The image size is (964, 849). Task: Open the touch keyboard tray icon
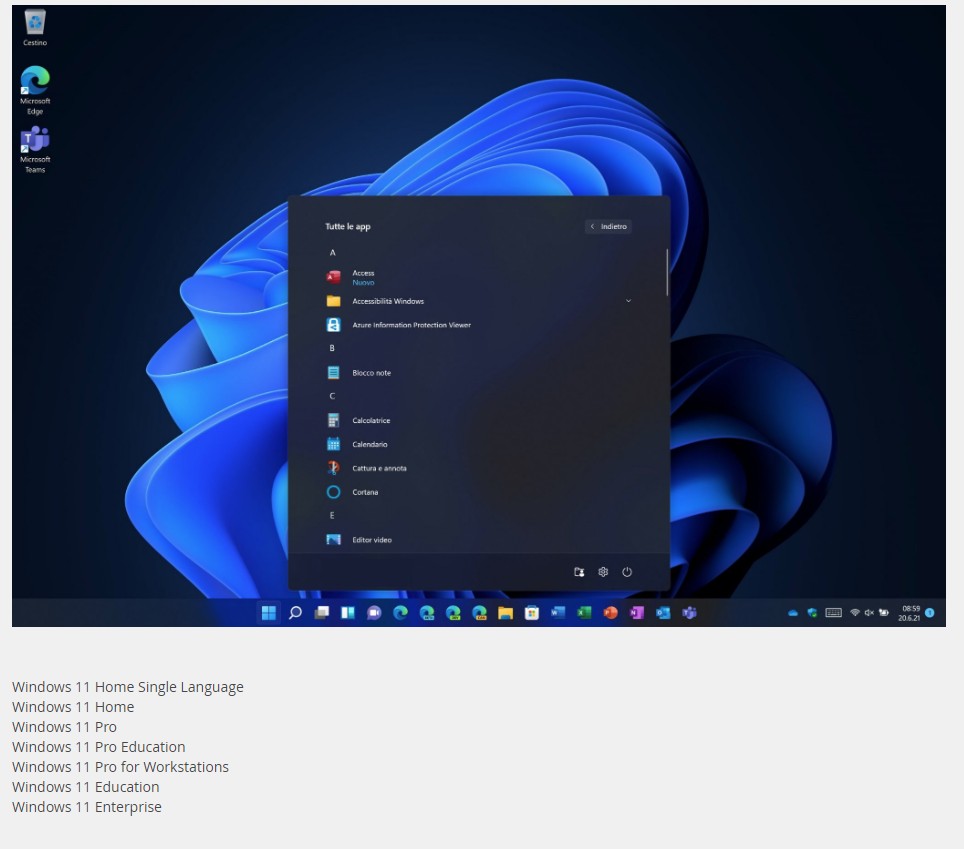click(x=834, y=612)
